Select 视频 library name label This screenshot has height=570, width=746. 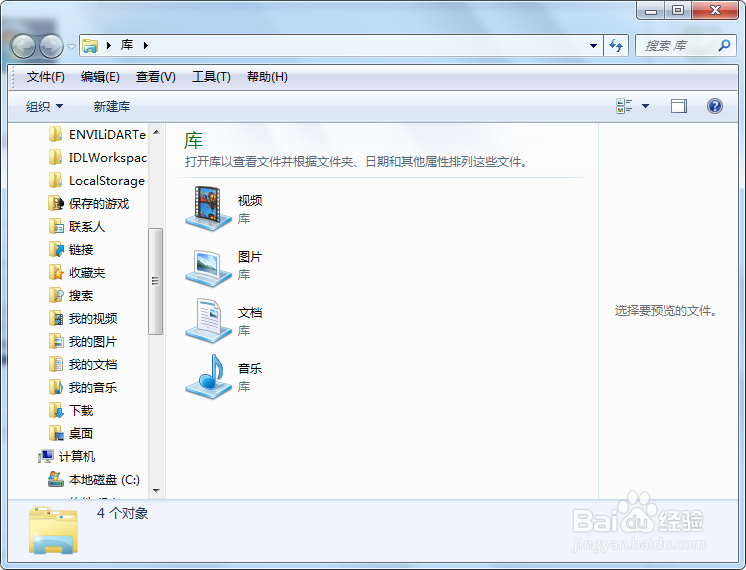click(x=250, y=200)
